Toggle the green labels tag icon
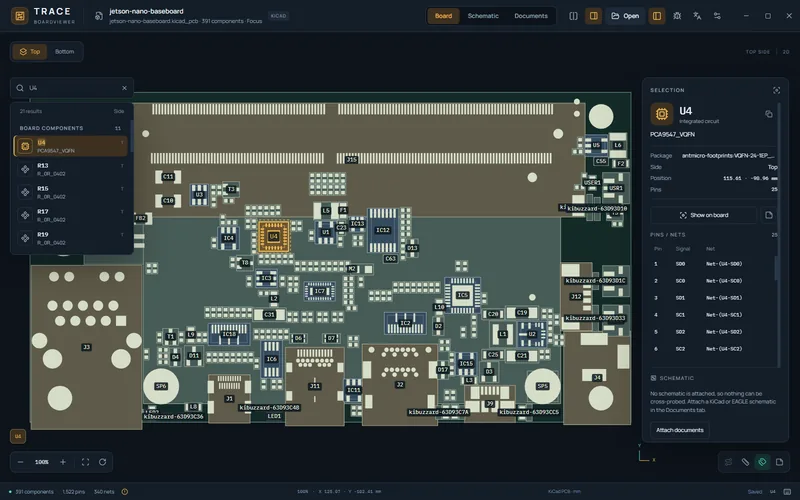 (762, 462)
